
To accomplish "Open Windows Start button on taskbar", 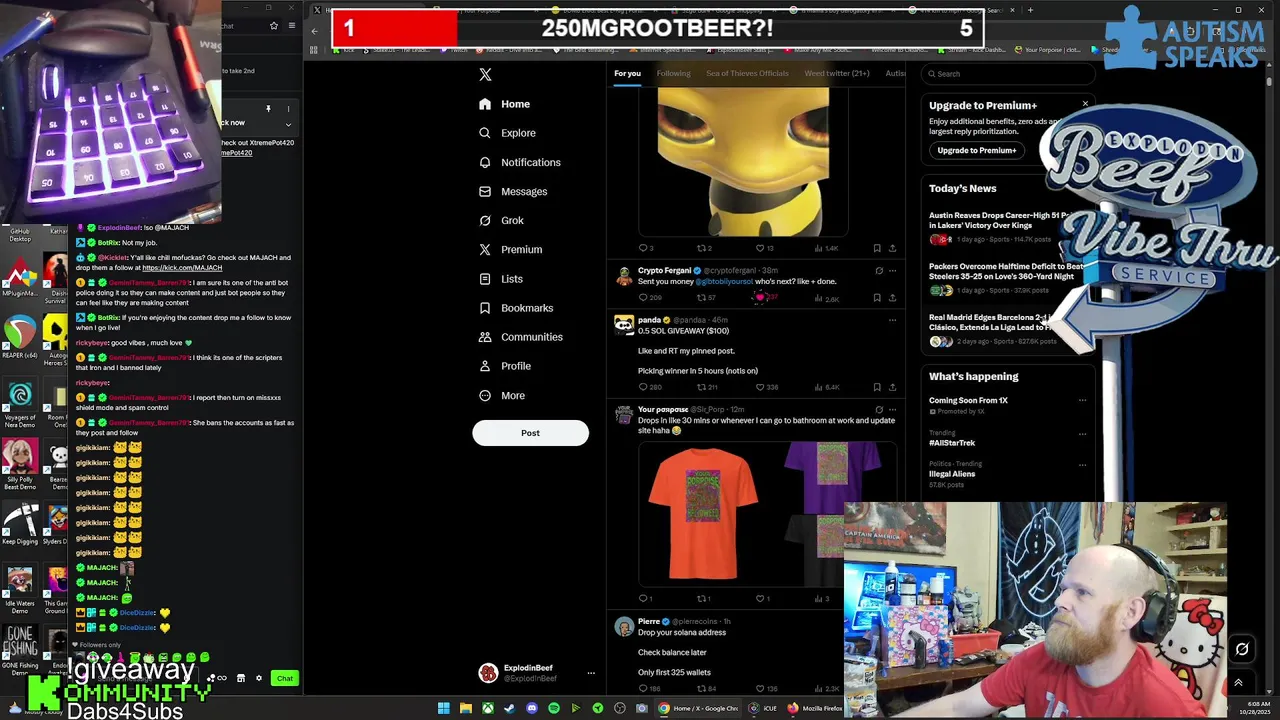I will (443, 708).
